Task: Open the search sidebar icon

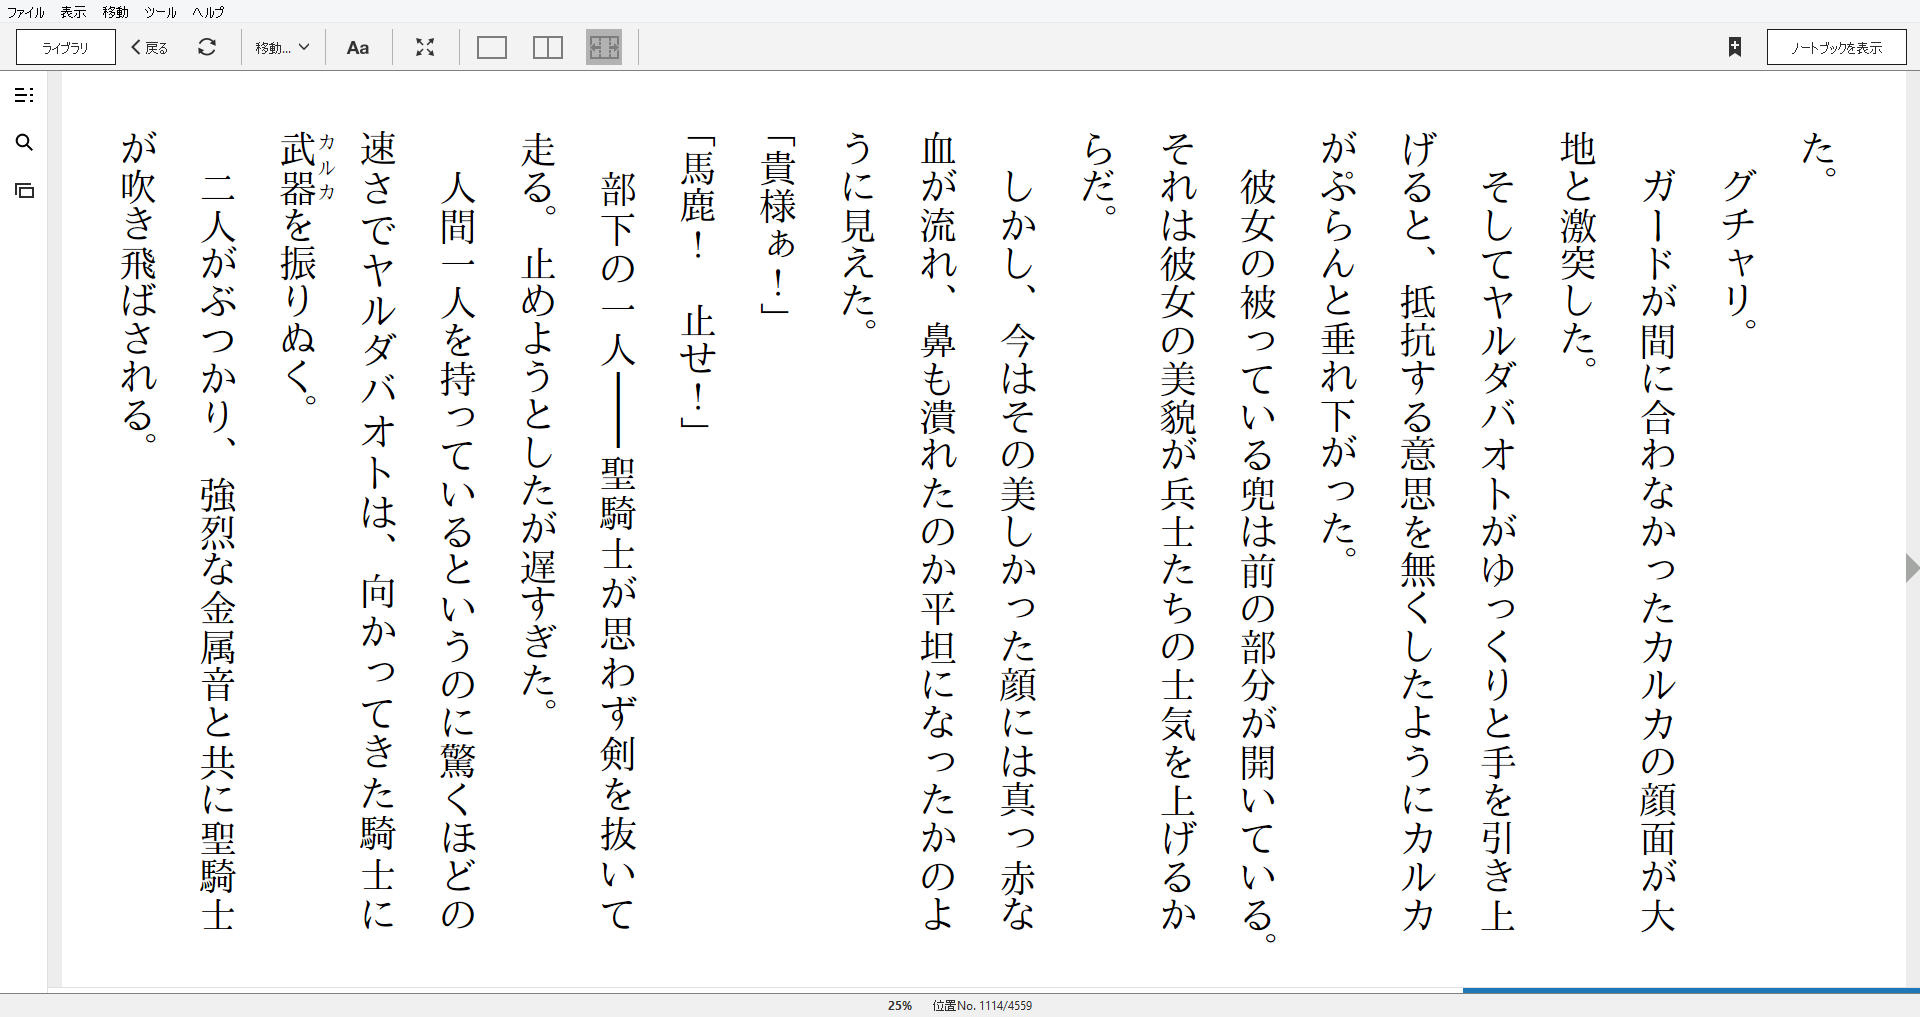Action: pos(25,143)
